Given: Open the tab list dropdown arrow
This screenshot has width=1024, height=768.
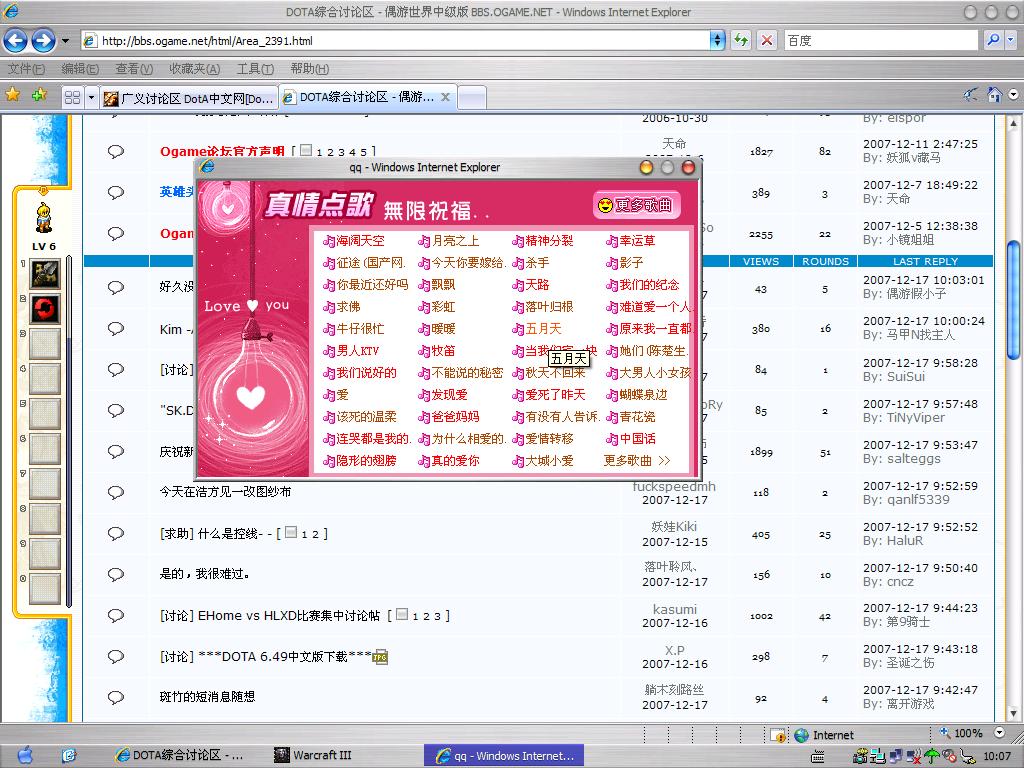Looking at the screenshot, I should (x=91, y=97).
